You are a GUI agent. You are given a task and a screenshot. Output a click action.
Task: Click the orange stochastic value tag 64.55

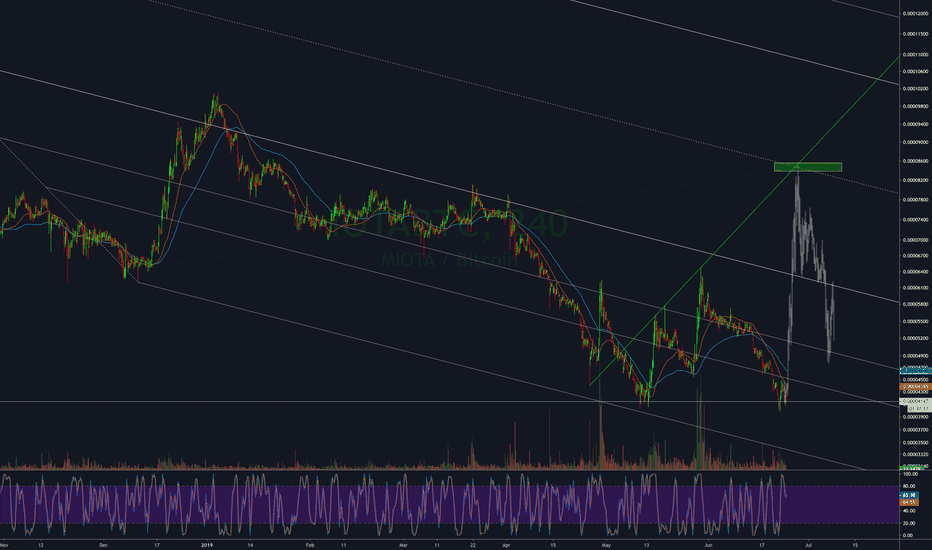[x=908, y=502]
